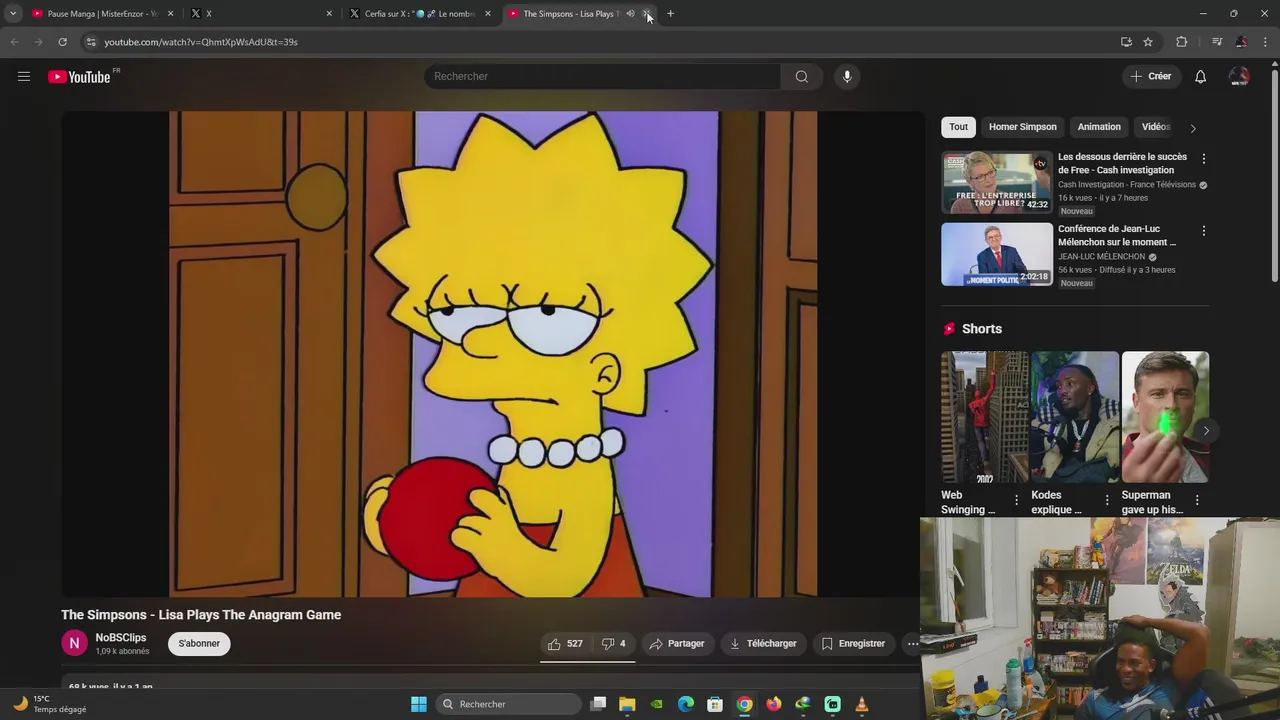Open the Cash Investigation Free video thumbnail
Viewport: 1280px width, 720px height.
(x=997, y=182)
